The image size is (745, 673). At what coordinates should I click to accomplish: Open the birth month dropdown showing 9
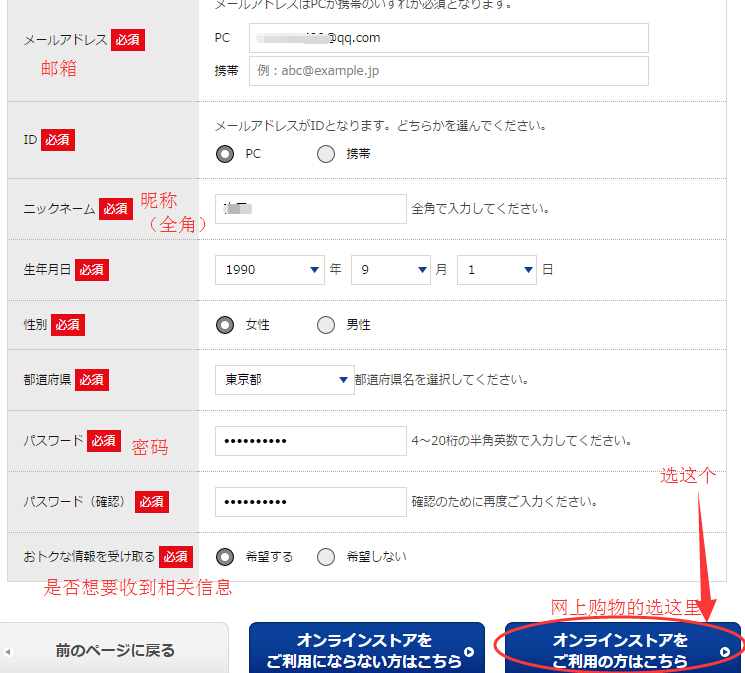[x=391, y=269]
